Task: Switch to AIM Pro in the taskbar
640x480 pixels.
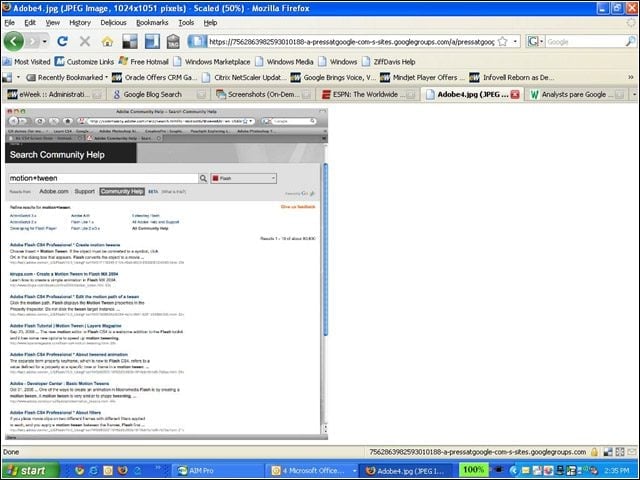Action: click(216, 471)
